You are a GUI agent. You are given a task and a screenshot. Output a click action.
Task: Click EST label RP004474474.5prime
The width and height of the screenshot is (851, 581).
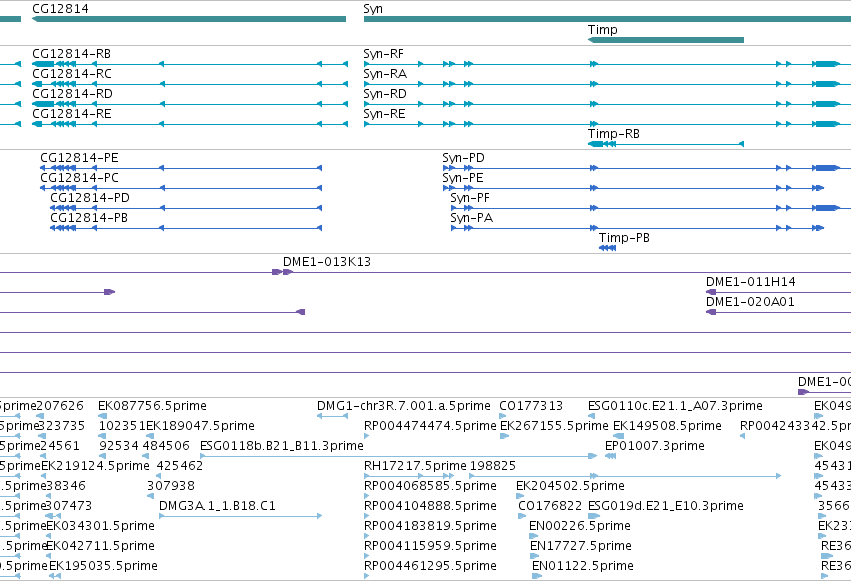[430, 426]
